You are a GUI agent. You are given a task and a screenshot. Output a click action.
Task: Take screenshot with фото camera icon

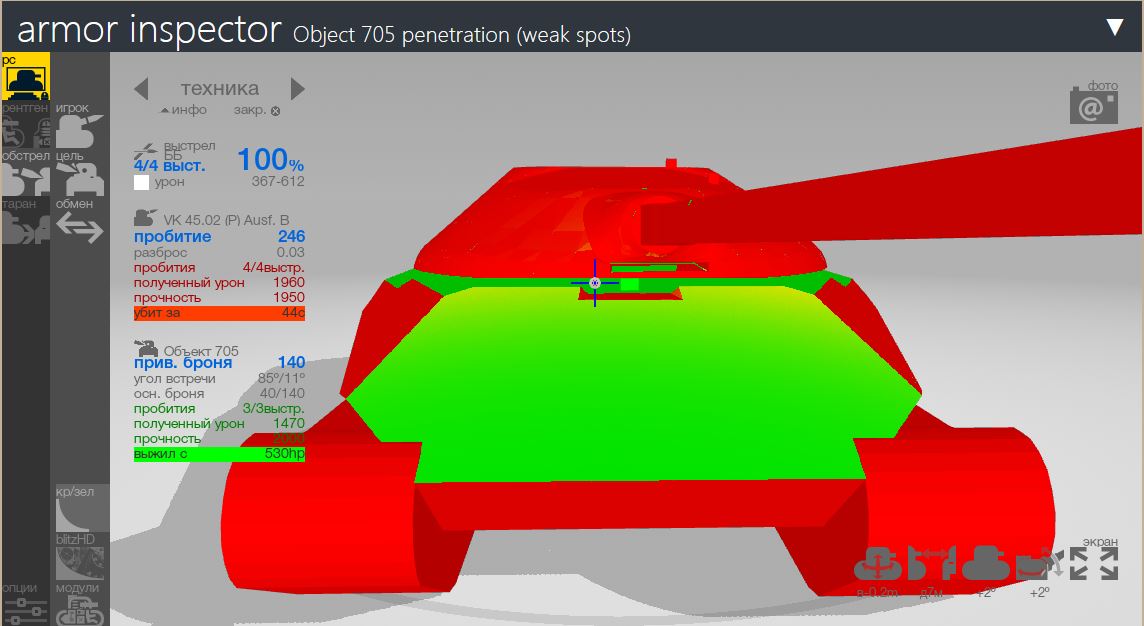1094,108
